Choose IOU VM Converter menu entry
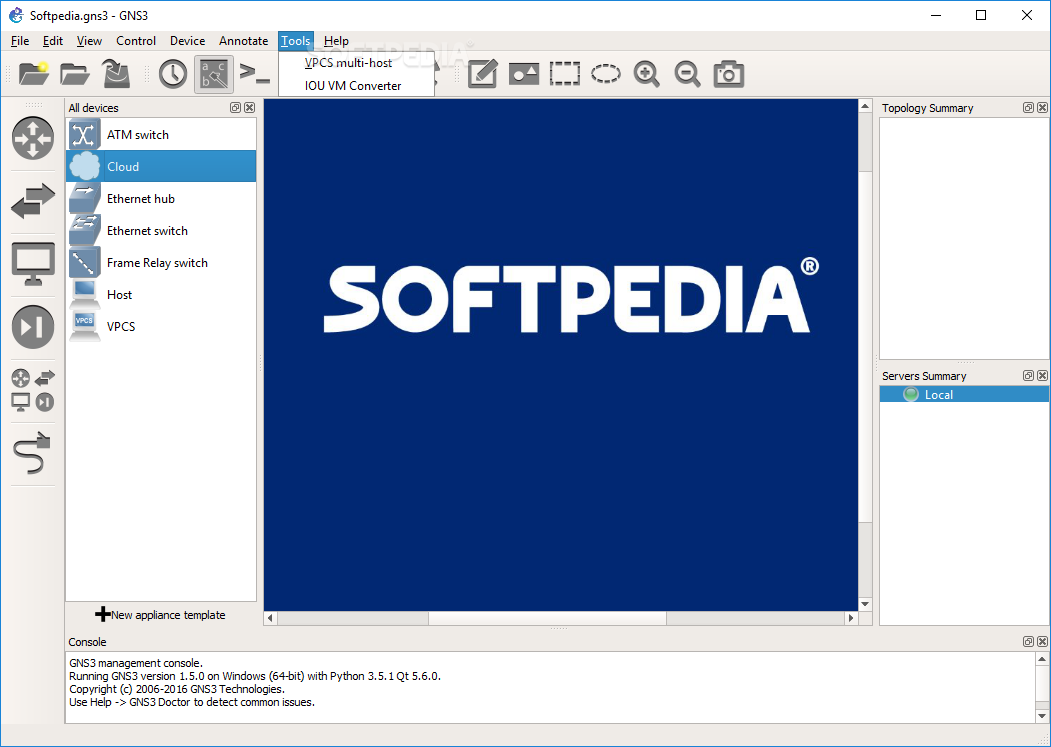Image resolution: width=1051 pixels, height=747 pixels. 357,86
